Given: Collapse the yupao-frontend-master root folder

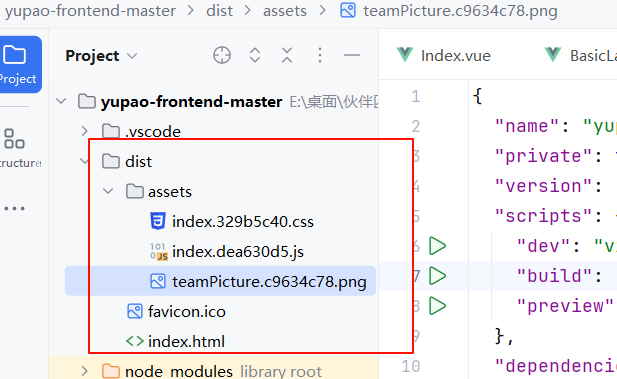Looking at the screenshot, I should 61,102.
